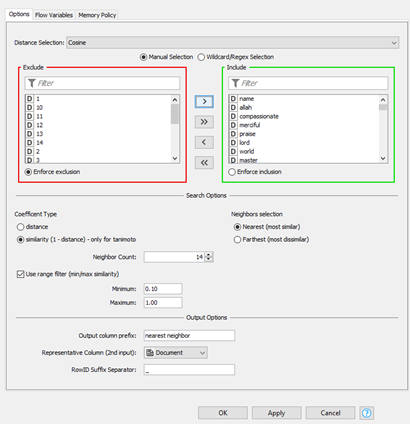
Task: Click the Include Filter text field
Action: coord(308,83)
